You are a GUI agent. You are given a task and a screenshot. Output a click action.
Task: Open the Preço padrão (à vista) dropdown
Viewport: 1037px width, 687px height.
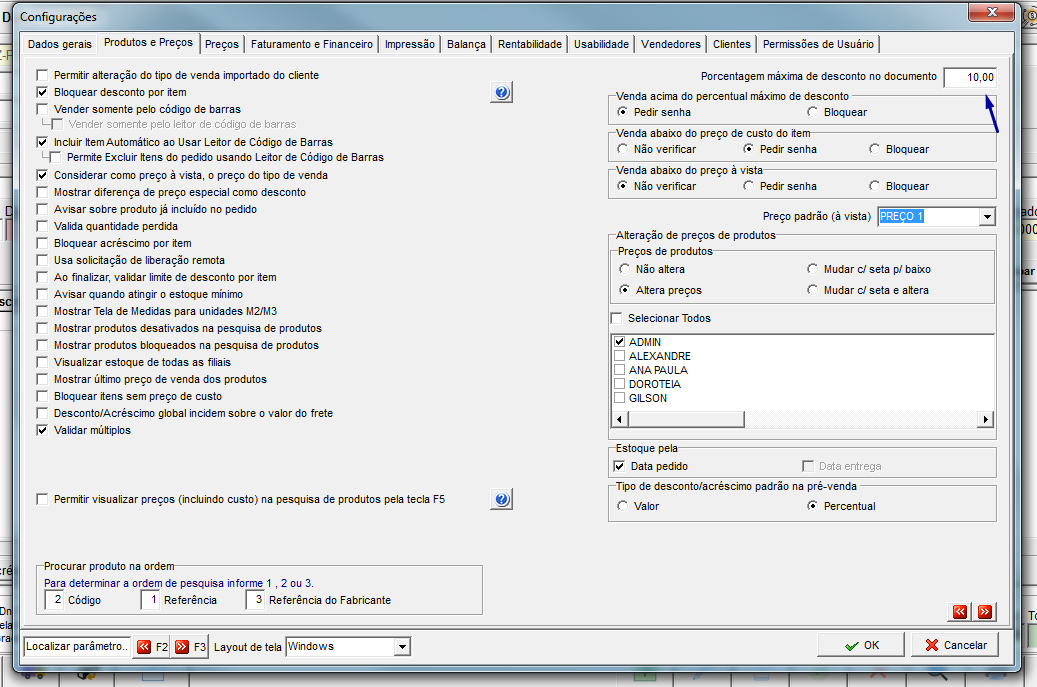[x=987, y=216]
